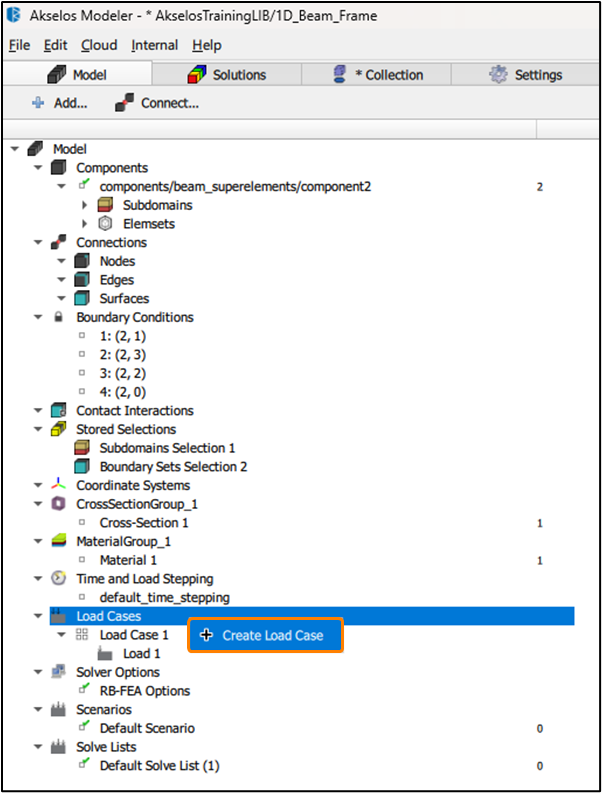The width and height of the screenshot is (602, 793).
Task: Click the Collection tab icon
Action: [x=340, y=74]
